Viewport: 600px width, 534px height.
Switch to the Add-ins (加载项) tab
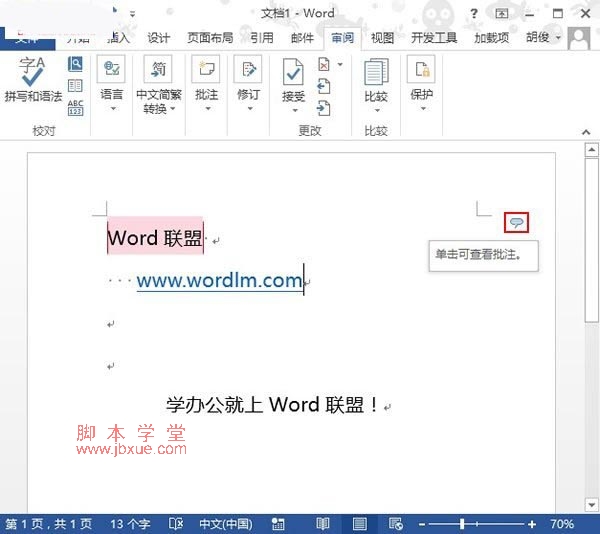point(492,38)
